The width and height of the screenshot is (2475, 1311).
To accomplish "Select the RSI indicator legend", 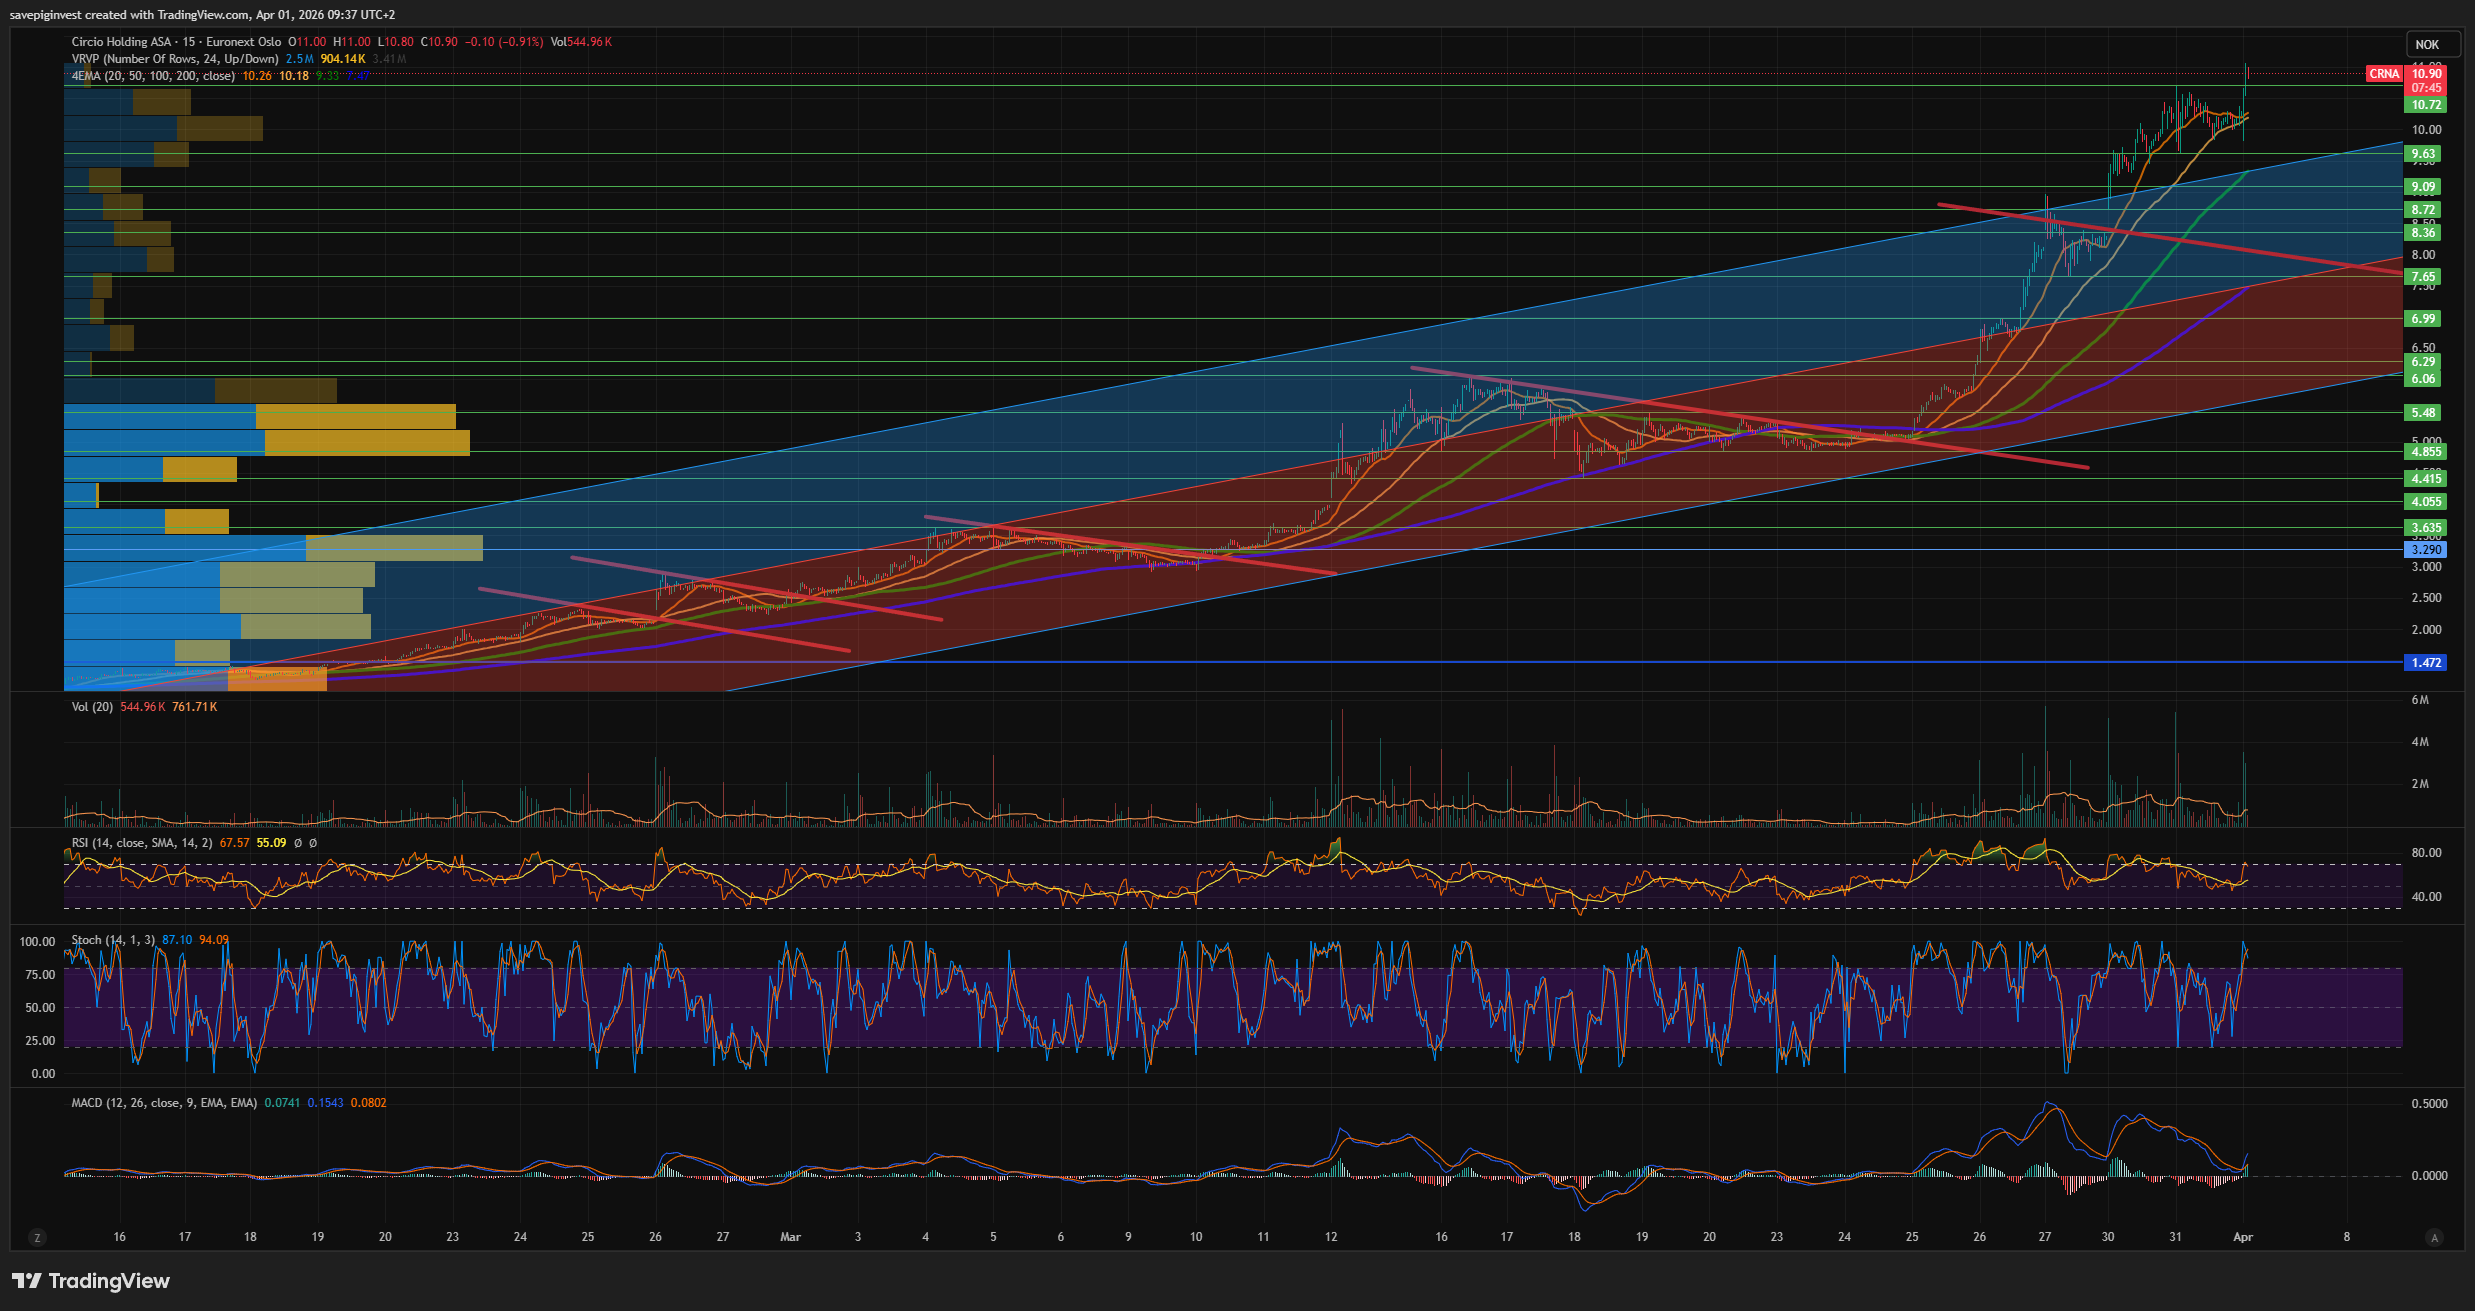I will click(x=141, y=843).
